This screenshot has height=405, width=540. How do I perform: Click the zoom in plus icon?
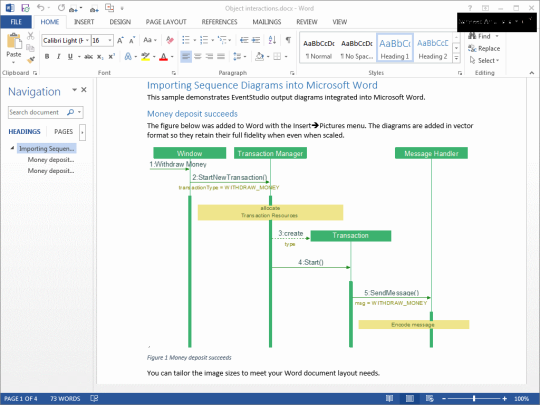point(505,398)
